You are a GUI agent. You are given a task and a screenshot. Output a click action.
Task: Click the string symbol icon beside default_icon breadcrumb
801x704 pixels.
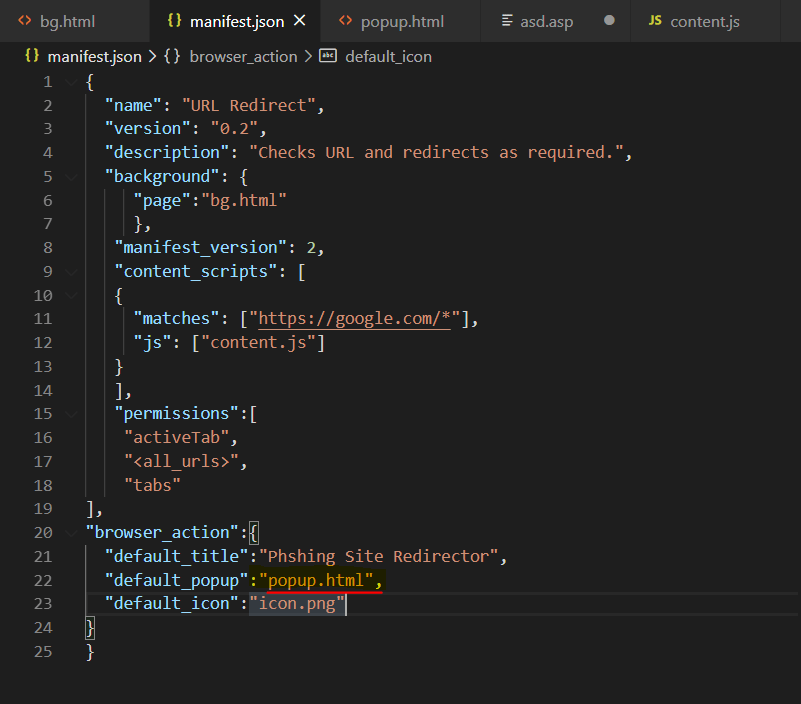click(328, 56)
